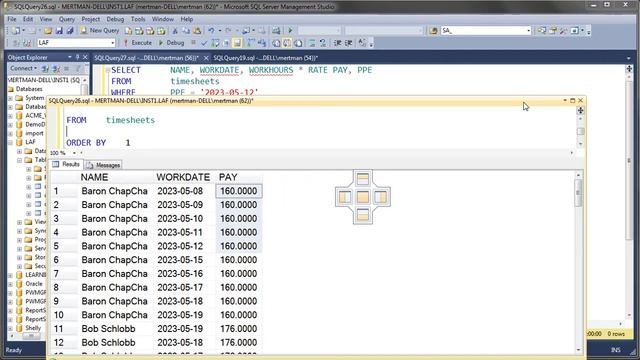Collapse the LAF database node
Image resolution: width=640 pixels, height=360 pixels.
tap(10, 142)
